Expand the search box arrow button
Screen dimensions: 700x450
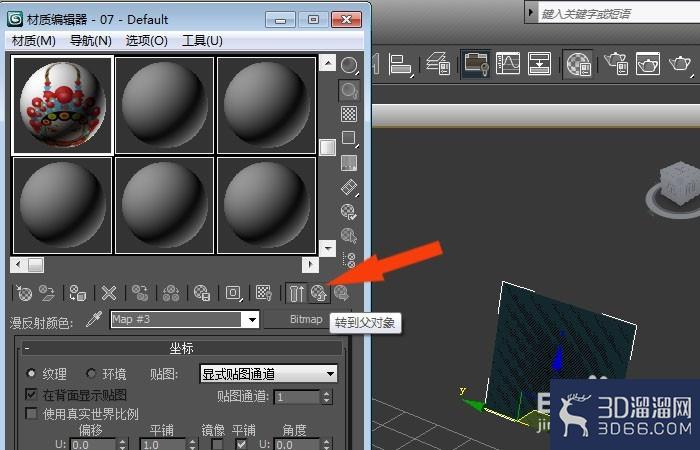(x=531, y=12)
